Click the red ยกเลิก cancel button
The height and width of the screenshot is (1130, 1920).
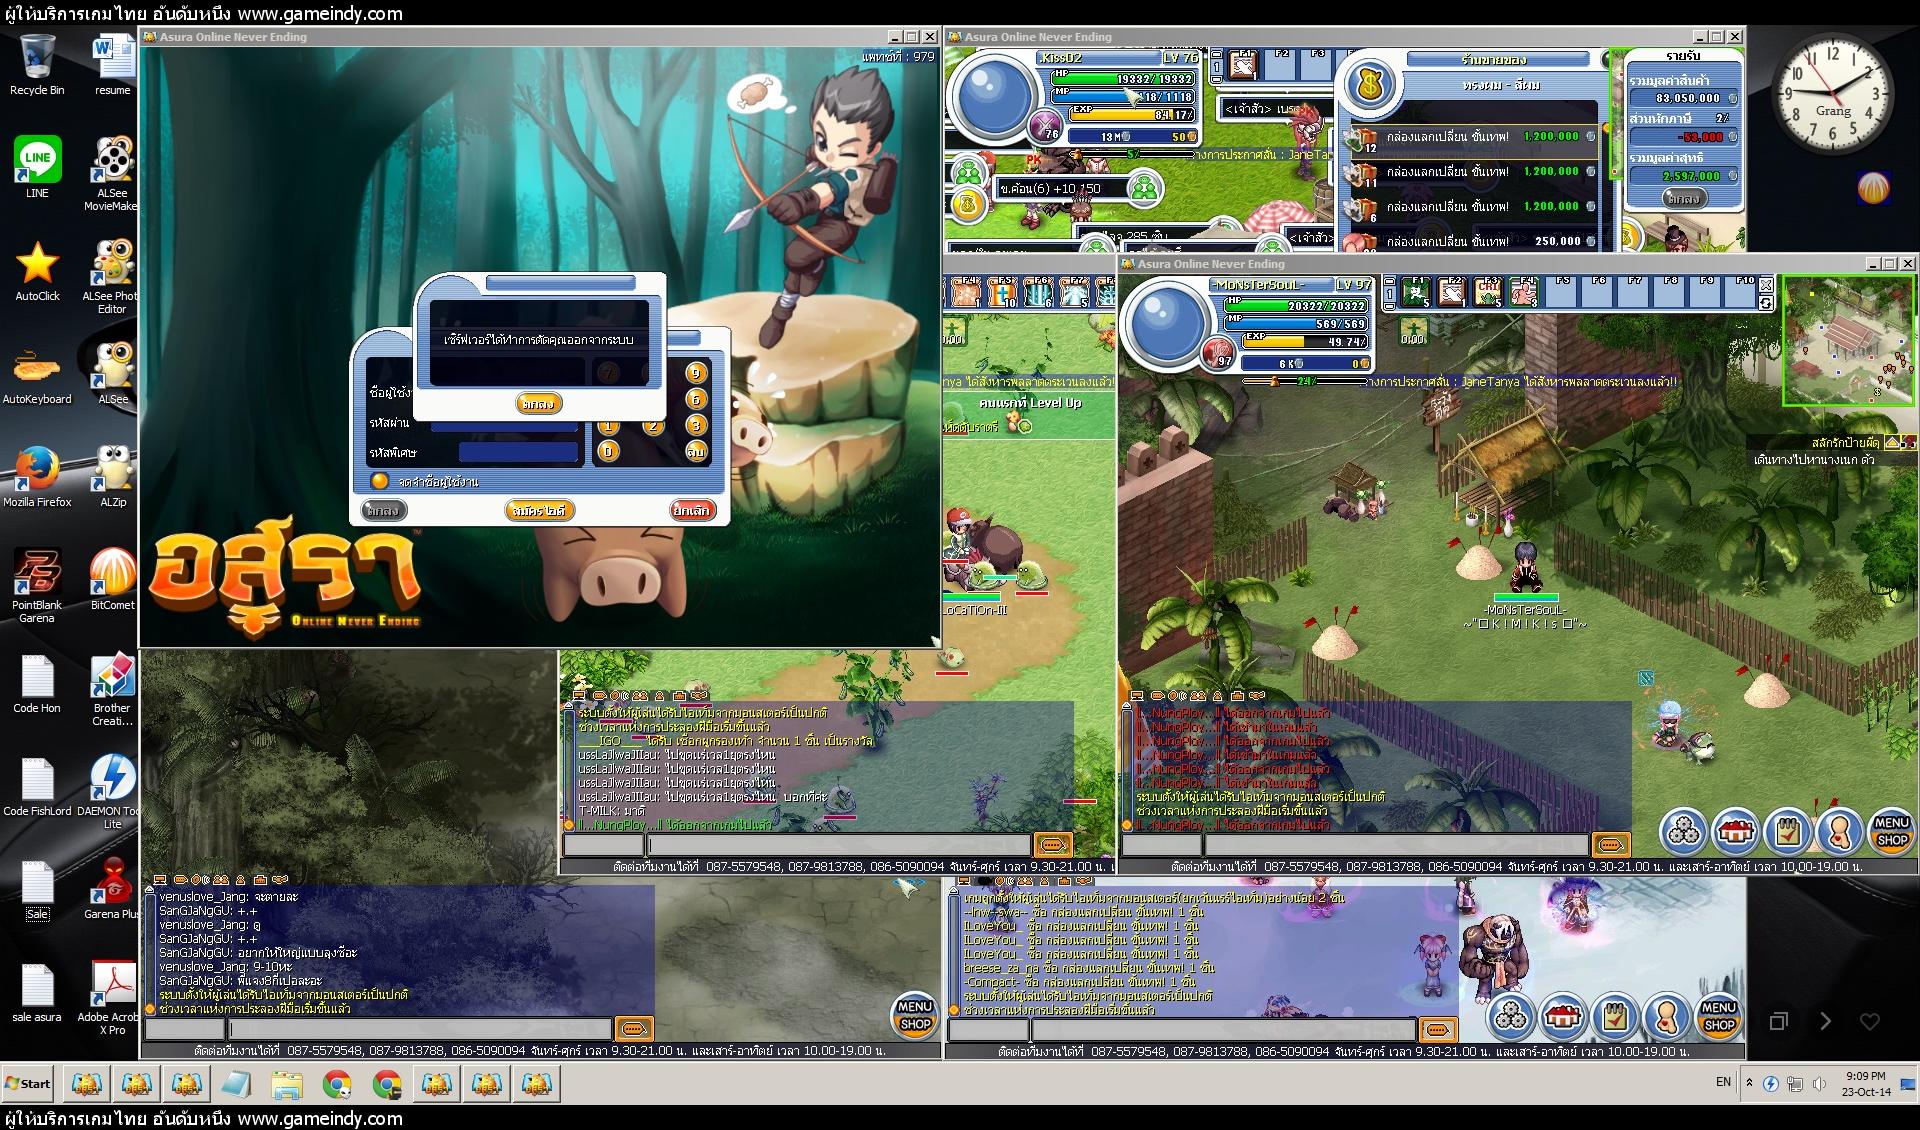691,510
